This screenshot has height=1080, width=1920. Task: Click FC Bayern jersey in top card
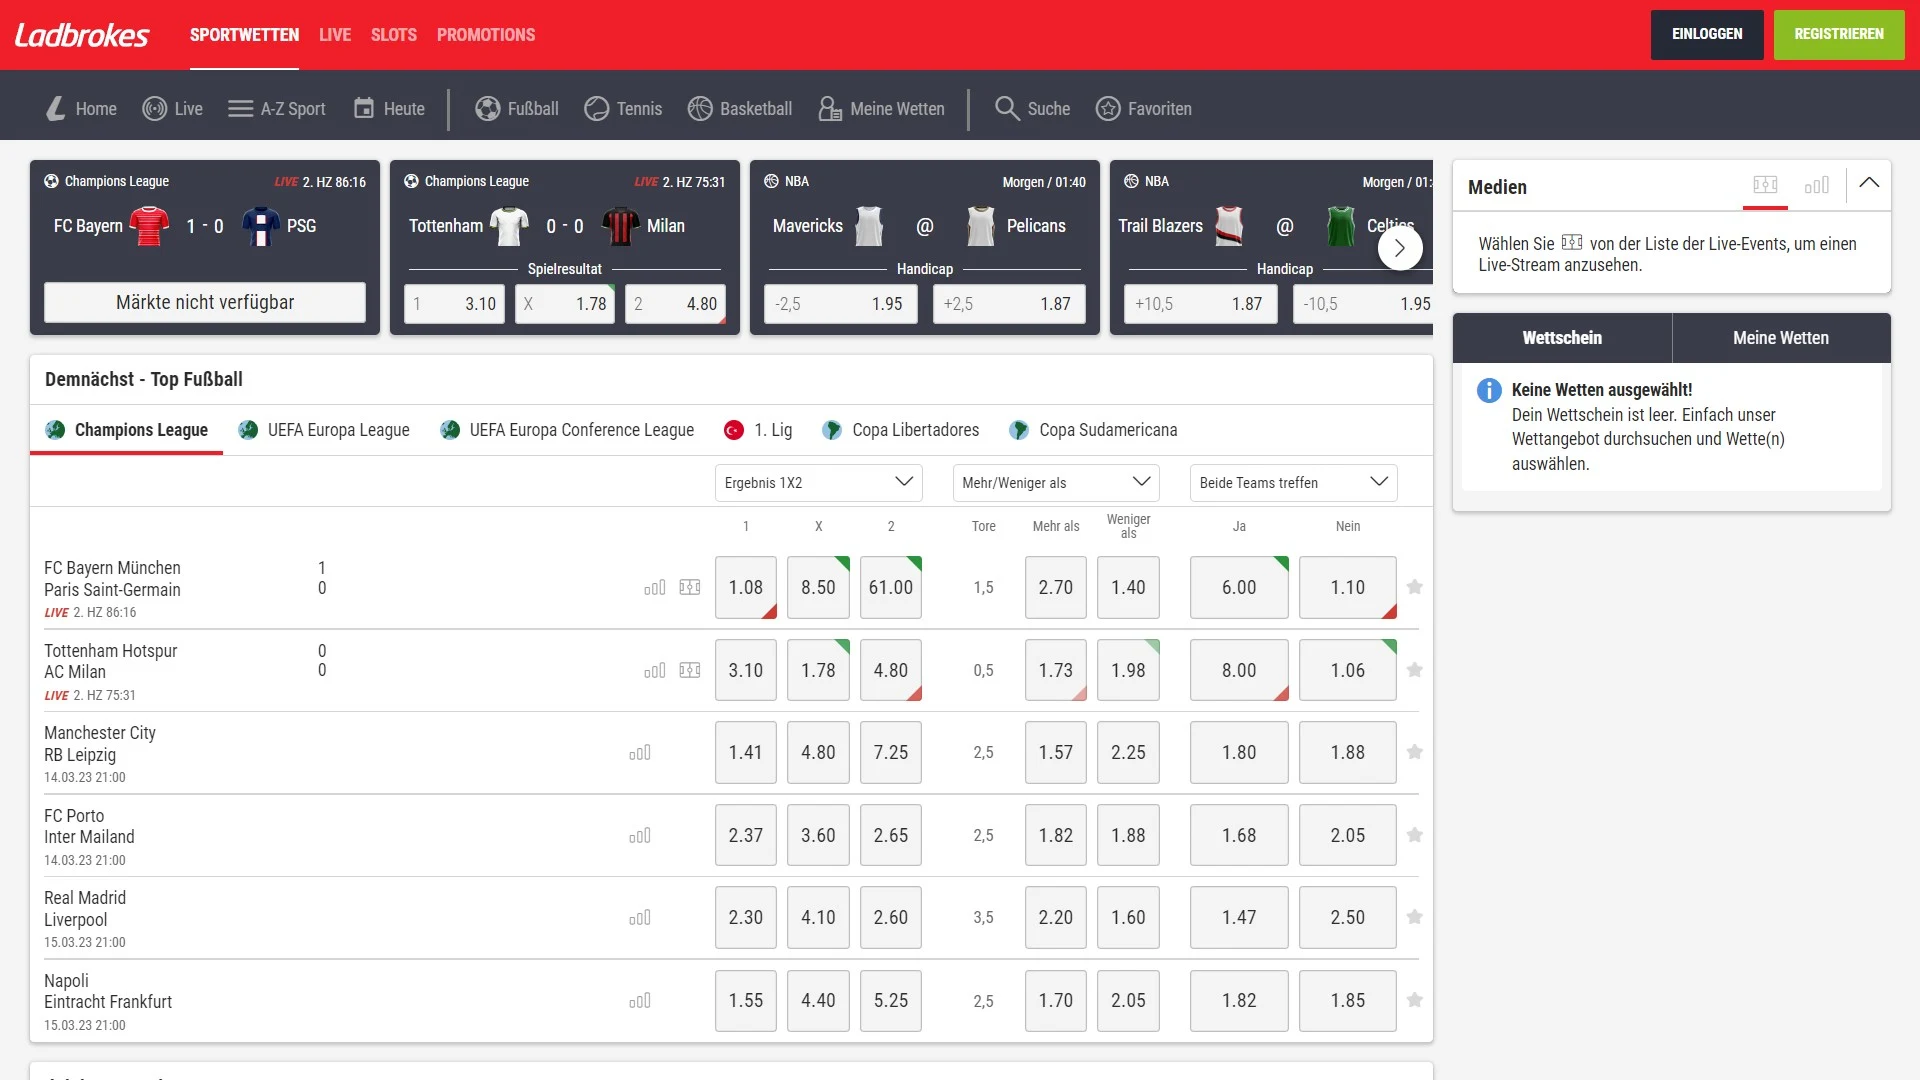pyautogui.click(x=149, y=226)
